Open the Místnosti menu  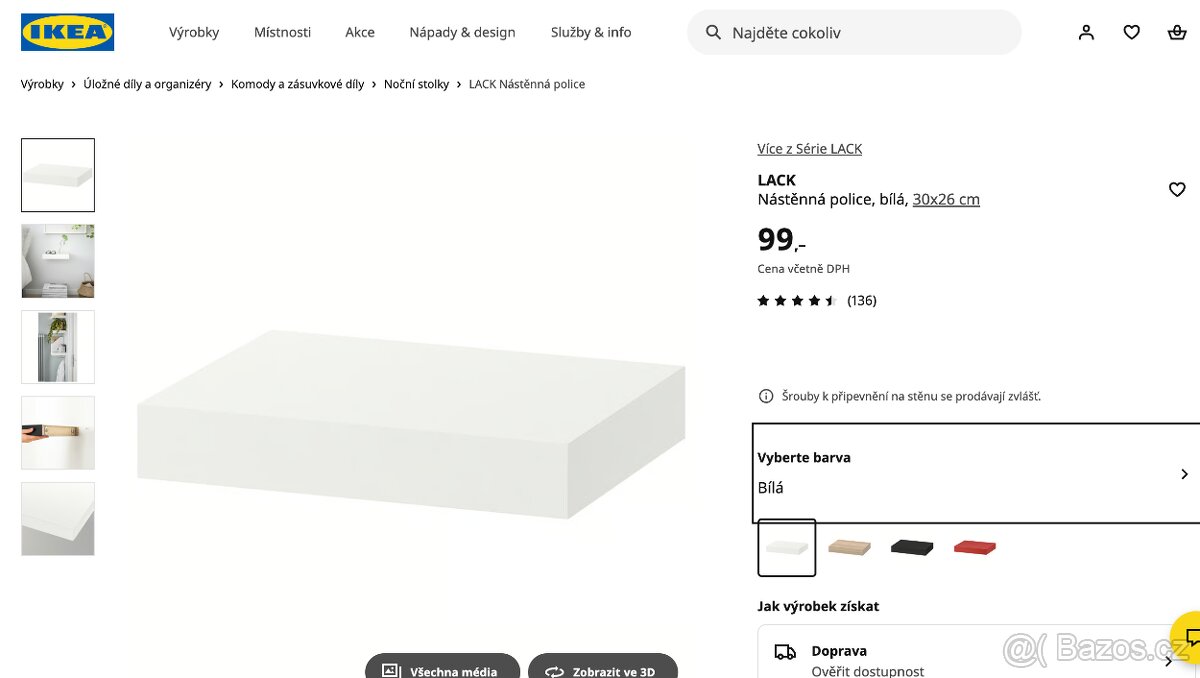(x=282, y=32)
